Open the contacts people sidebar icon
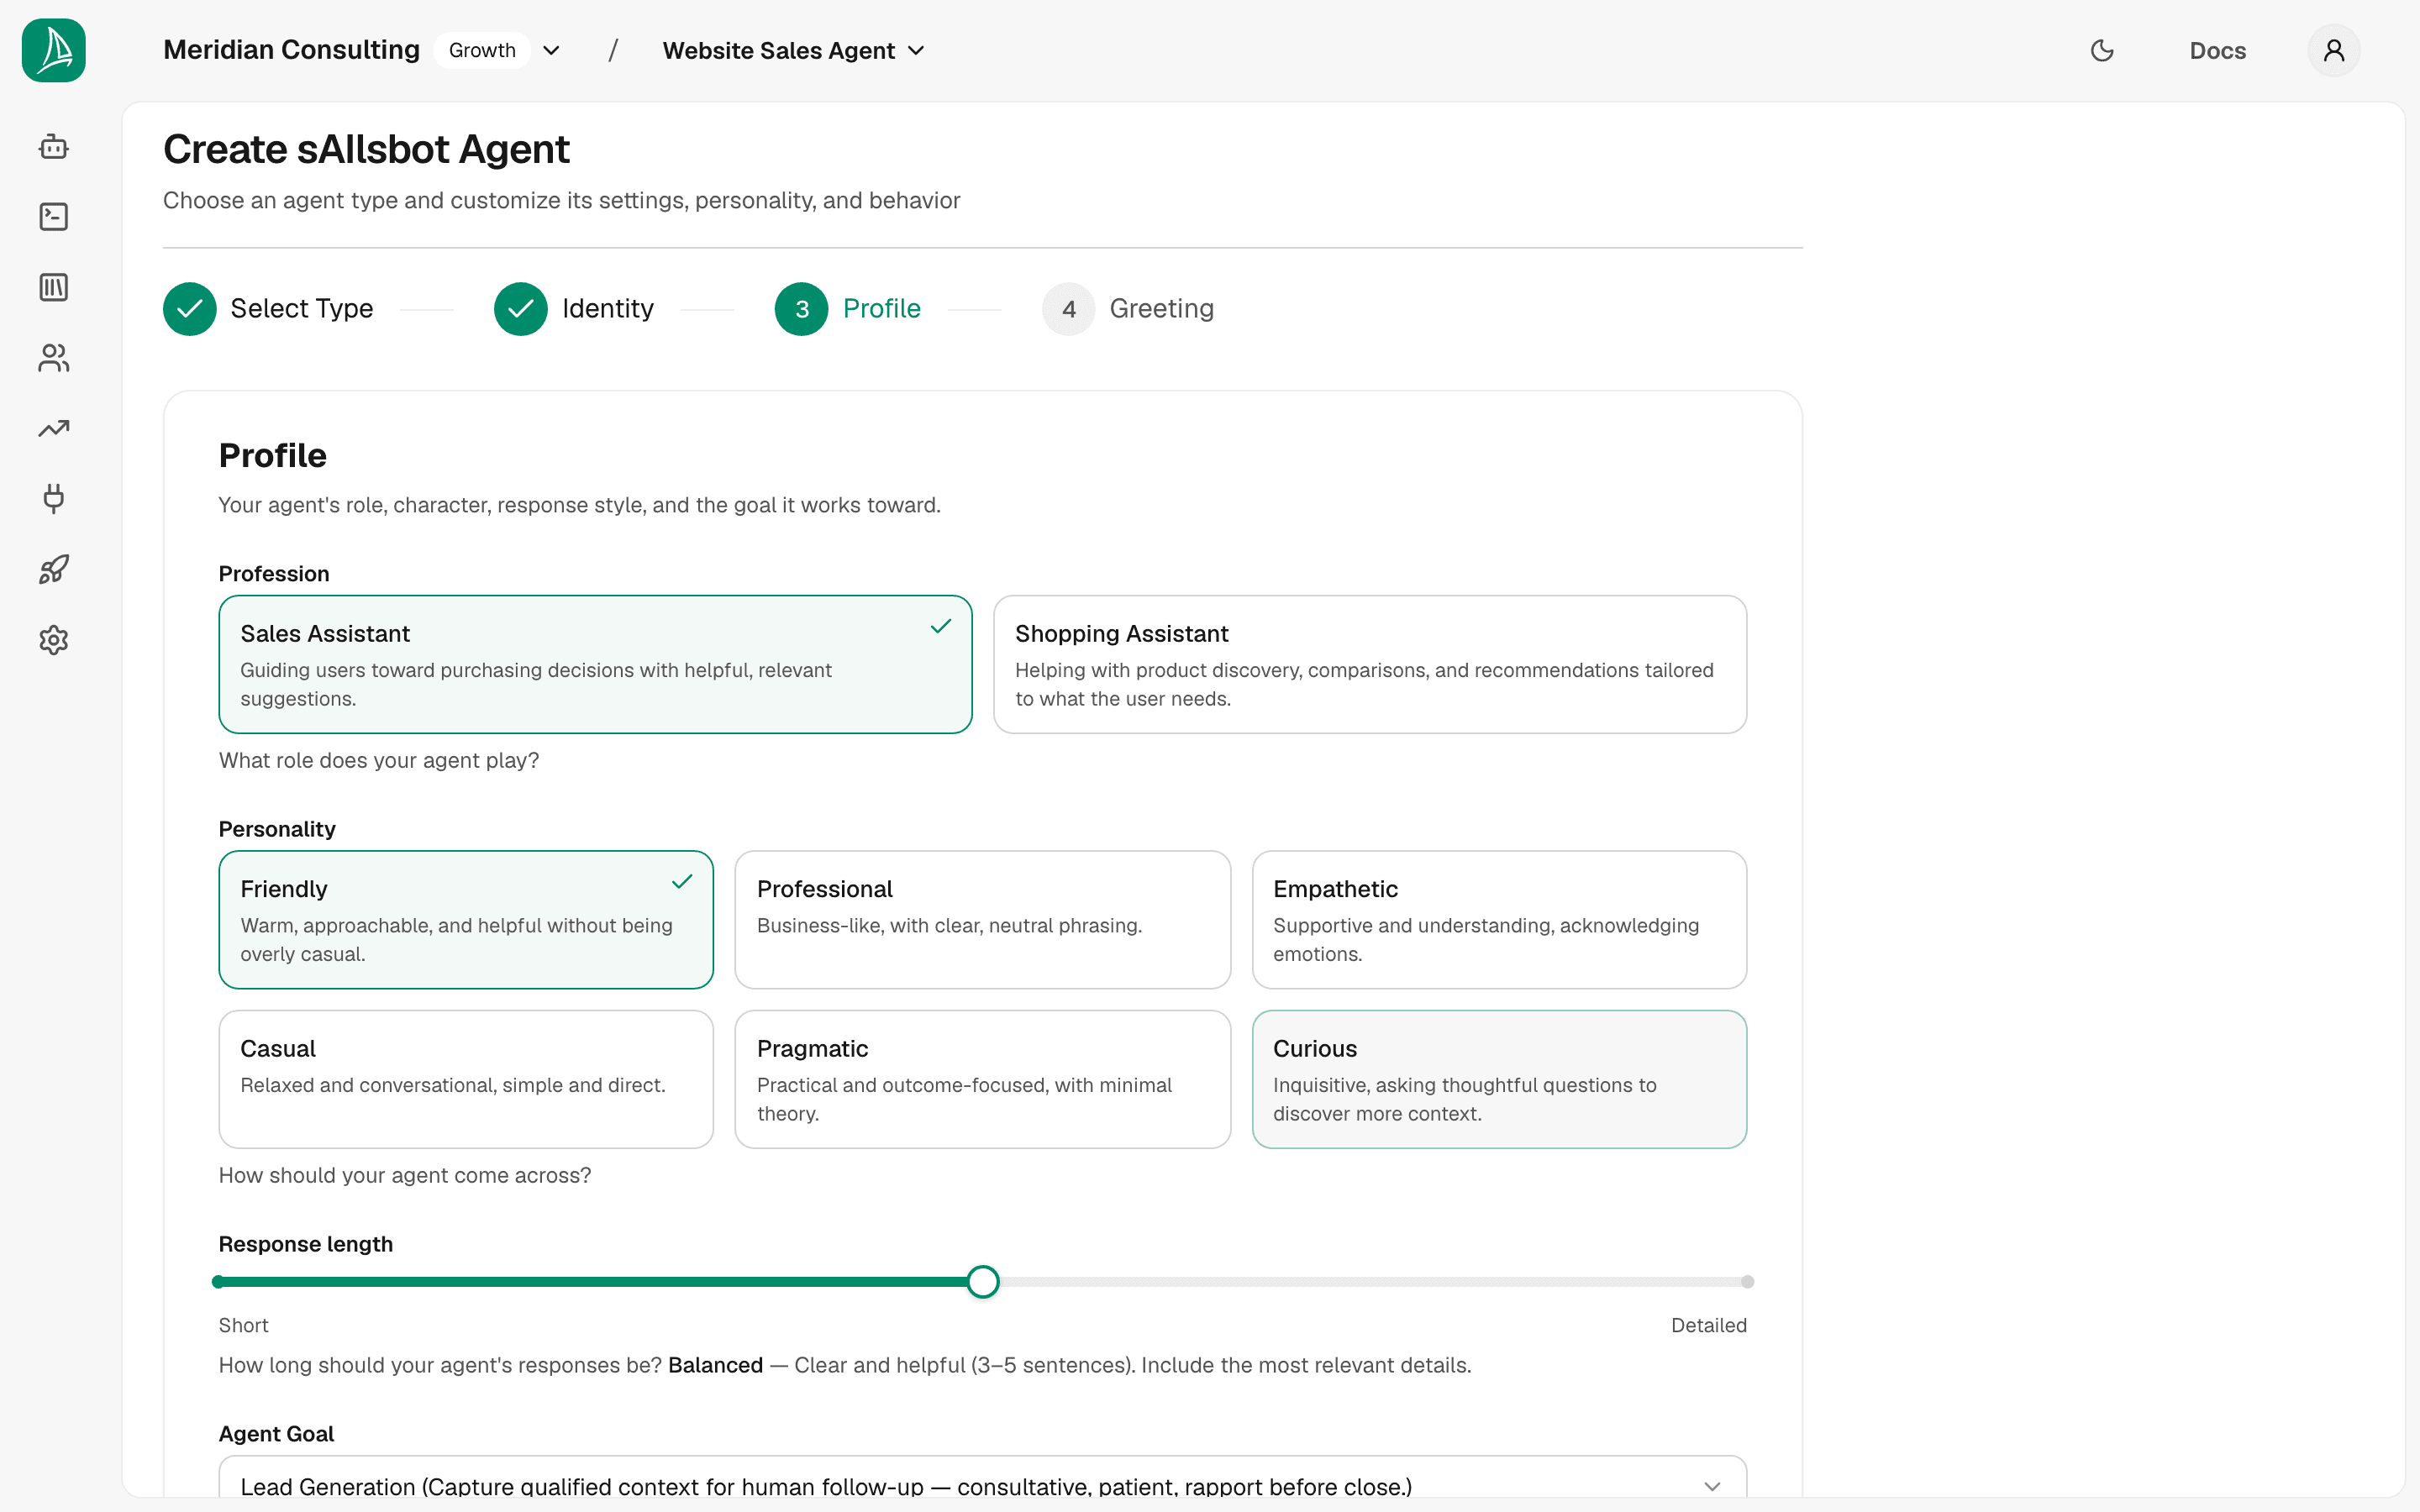The width and height of the screenshot is (2420, 1512). [x=54, y=358]
